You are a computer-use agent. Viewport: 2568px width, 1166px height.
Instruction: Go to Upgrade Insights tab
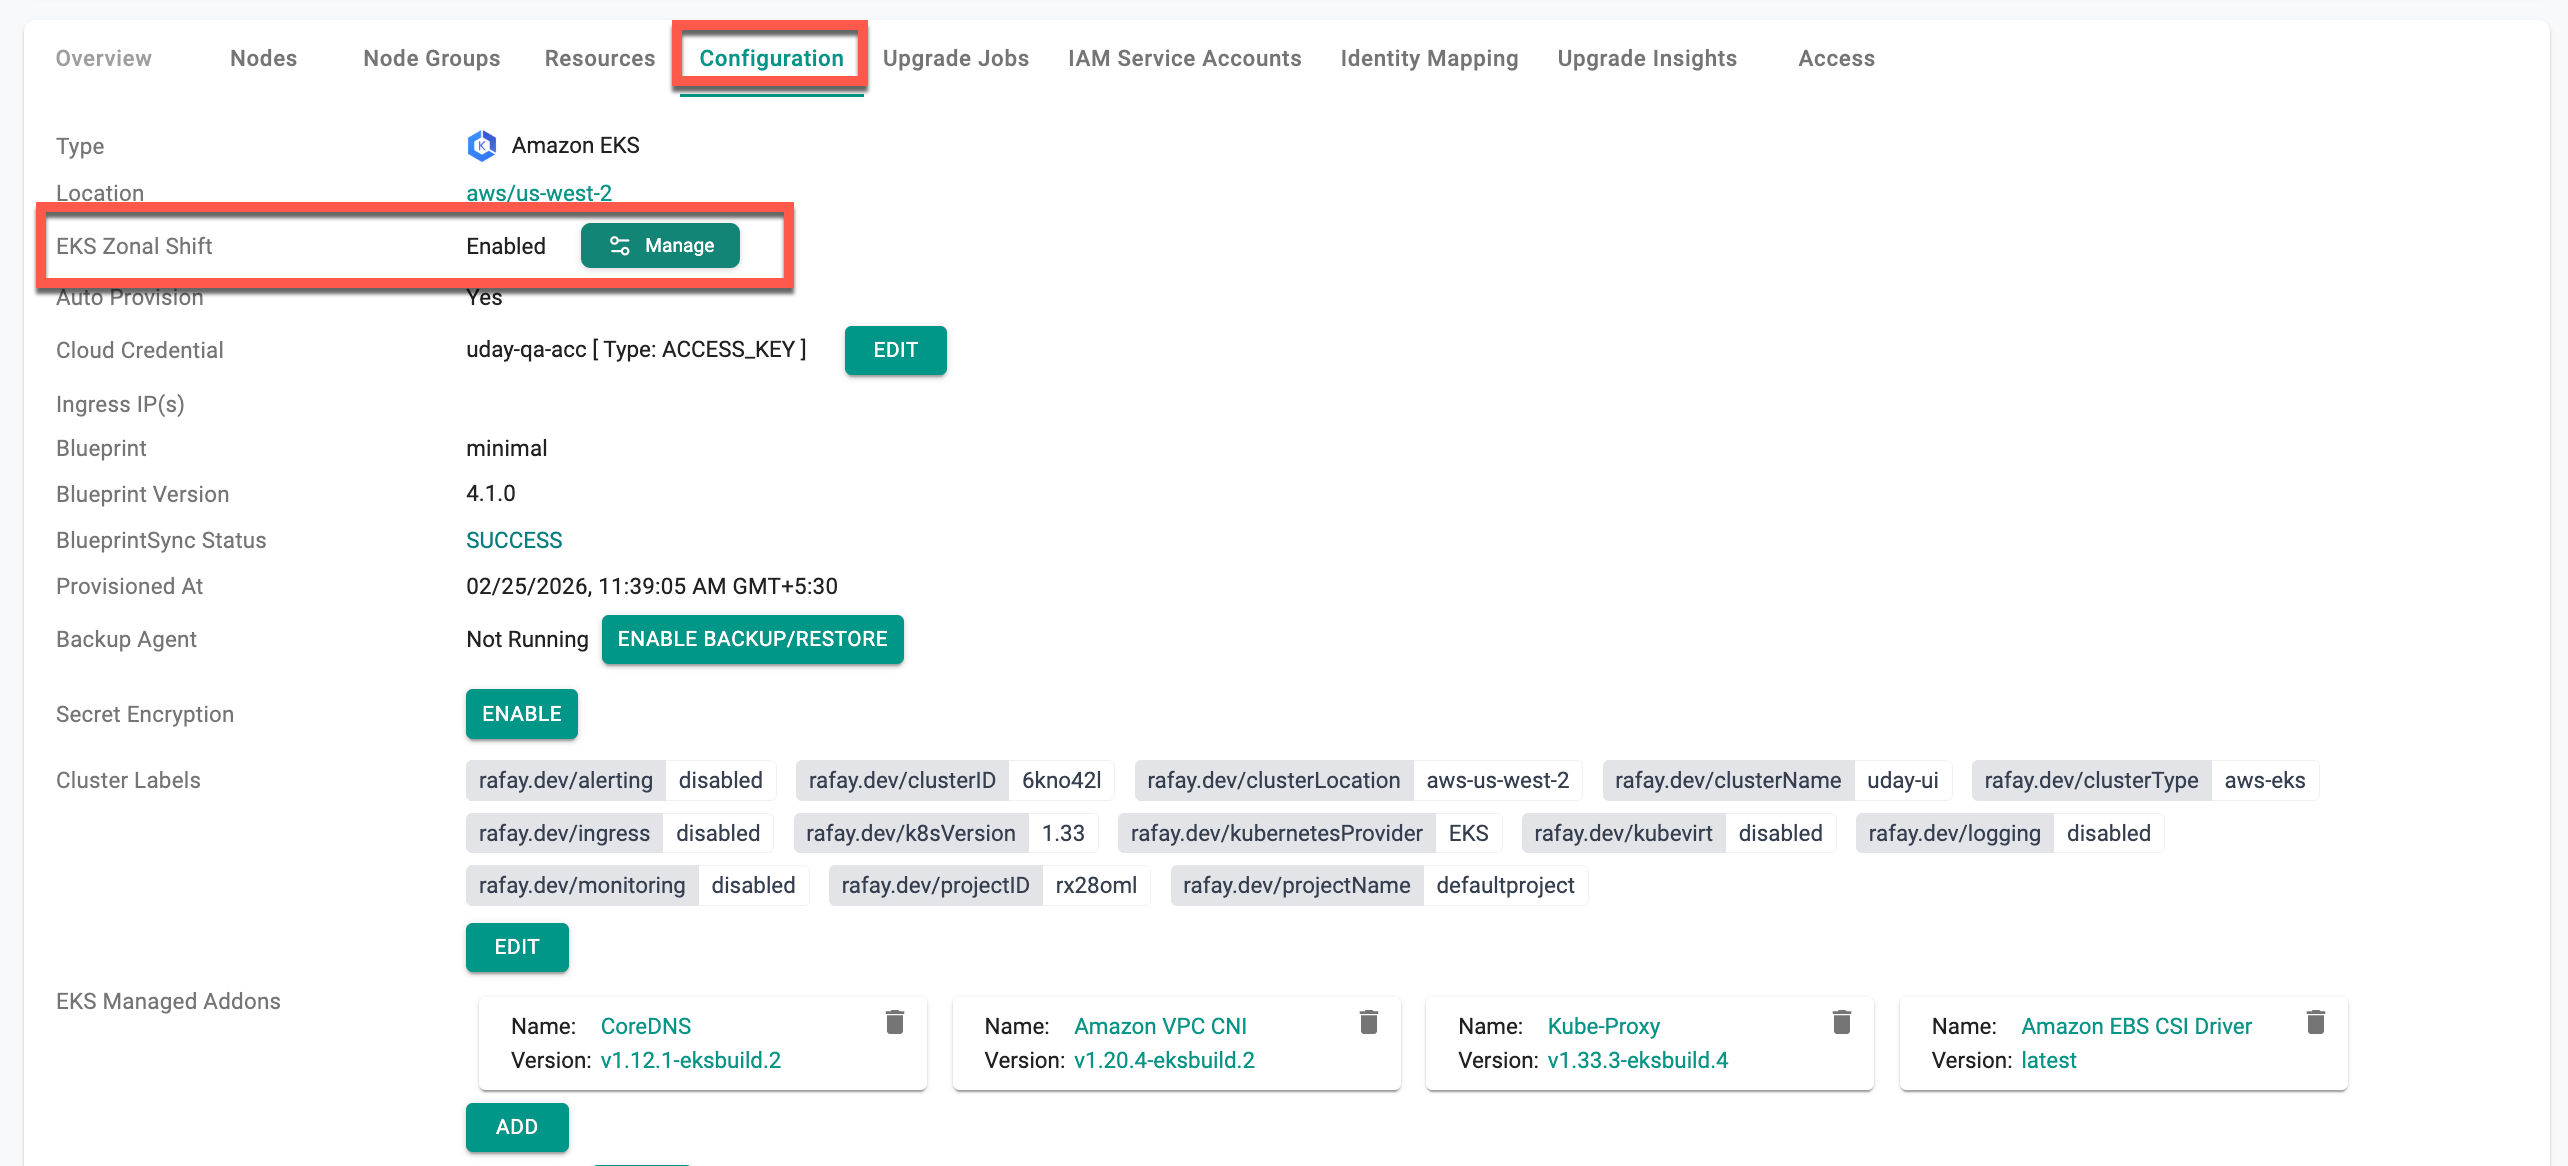click(1646, 58)
